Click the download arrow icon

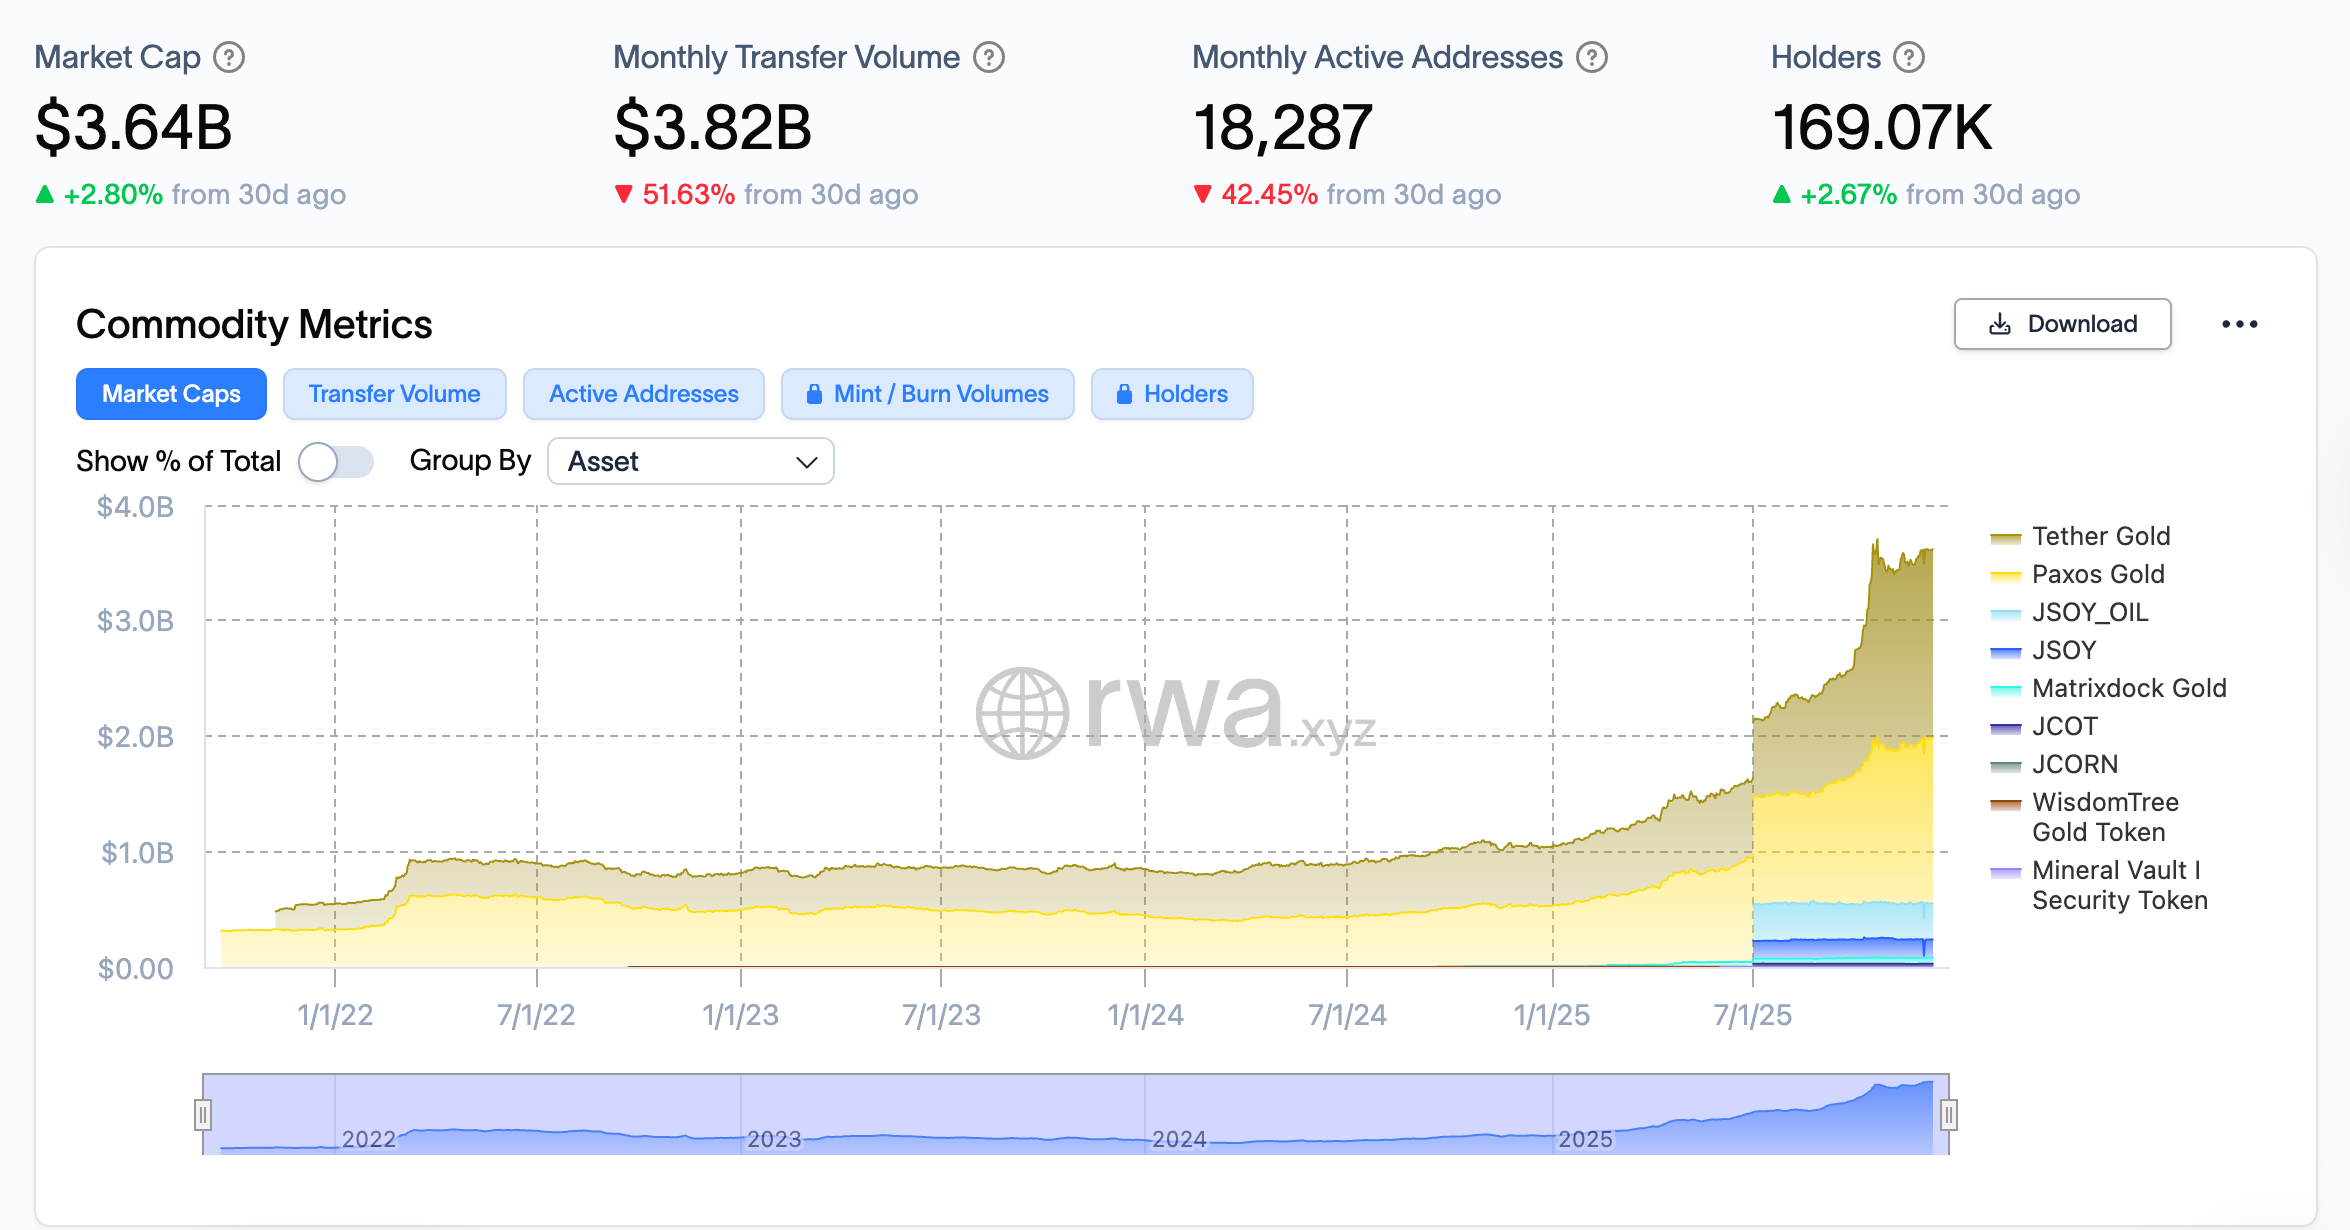click(2000, 324)
